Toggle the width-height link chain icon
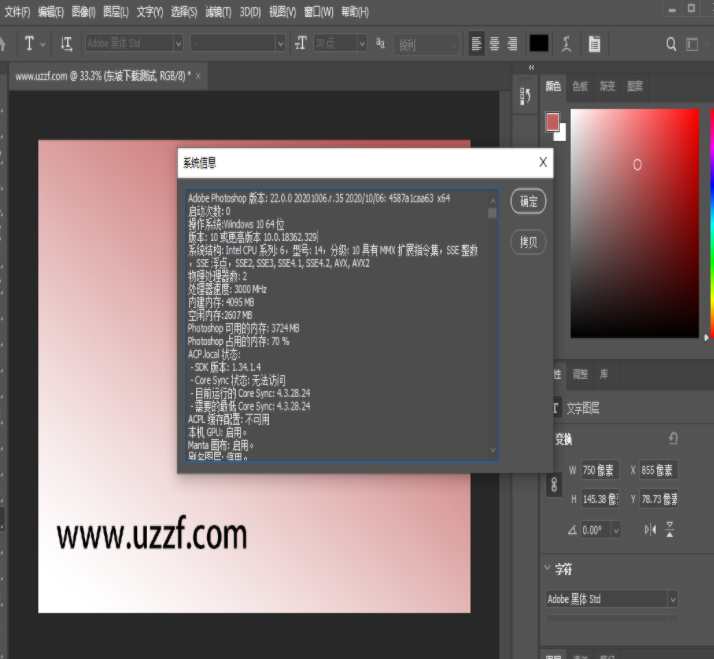 (x=554, y=484)
